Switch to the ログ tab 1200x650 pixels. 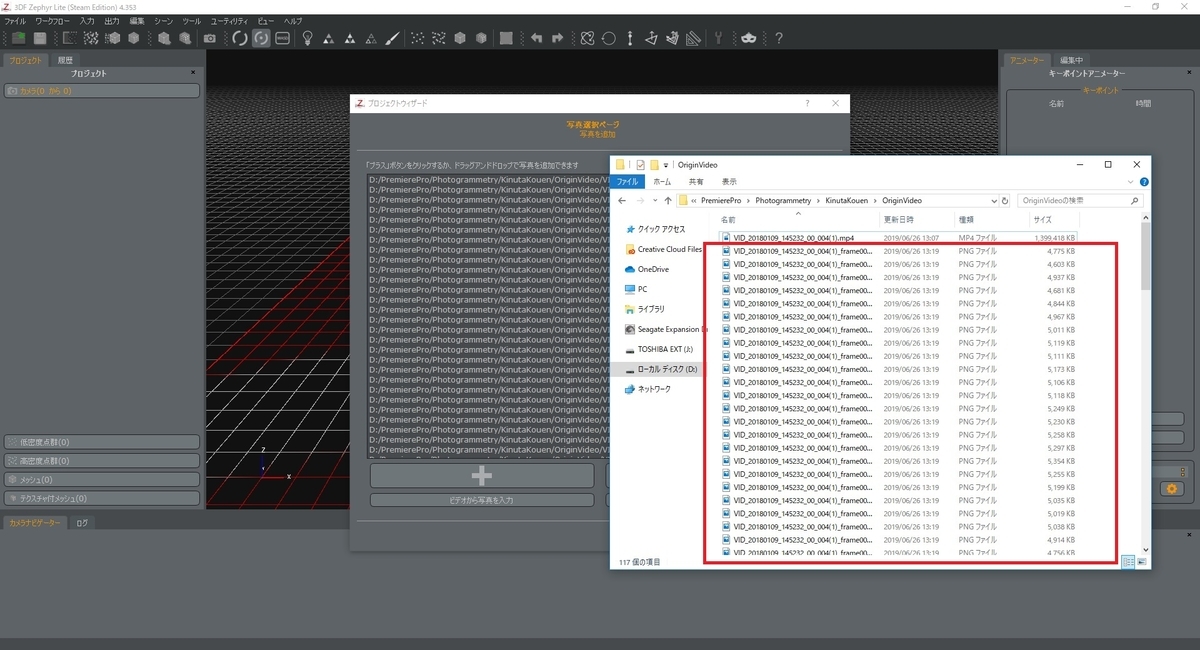[82, 522]
